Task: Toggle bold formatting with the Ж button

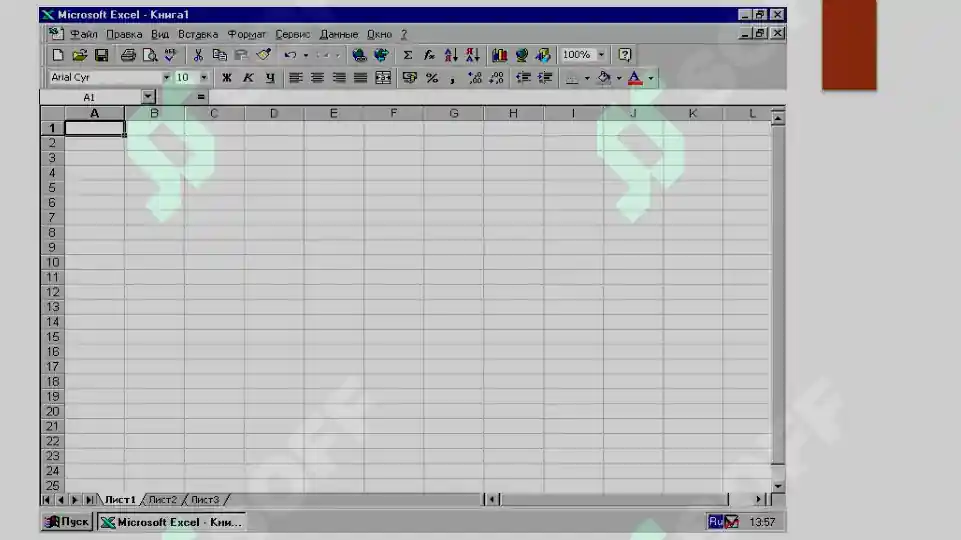Action: [x=227, y=78]
